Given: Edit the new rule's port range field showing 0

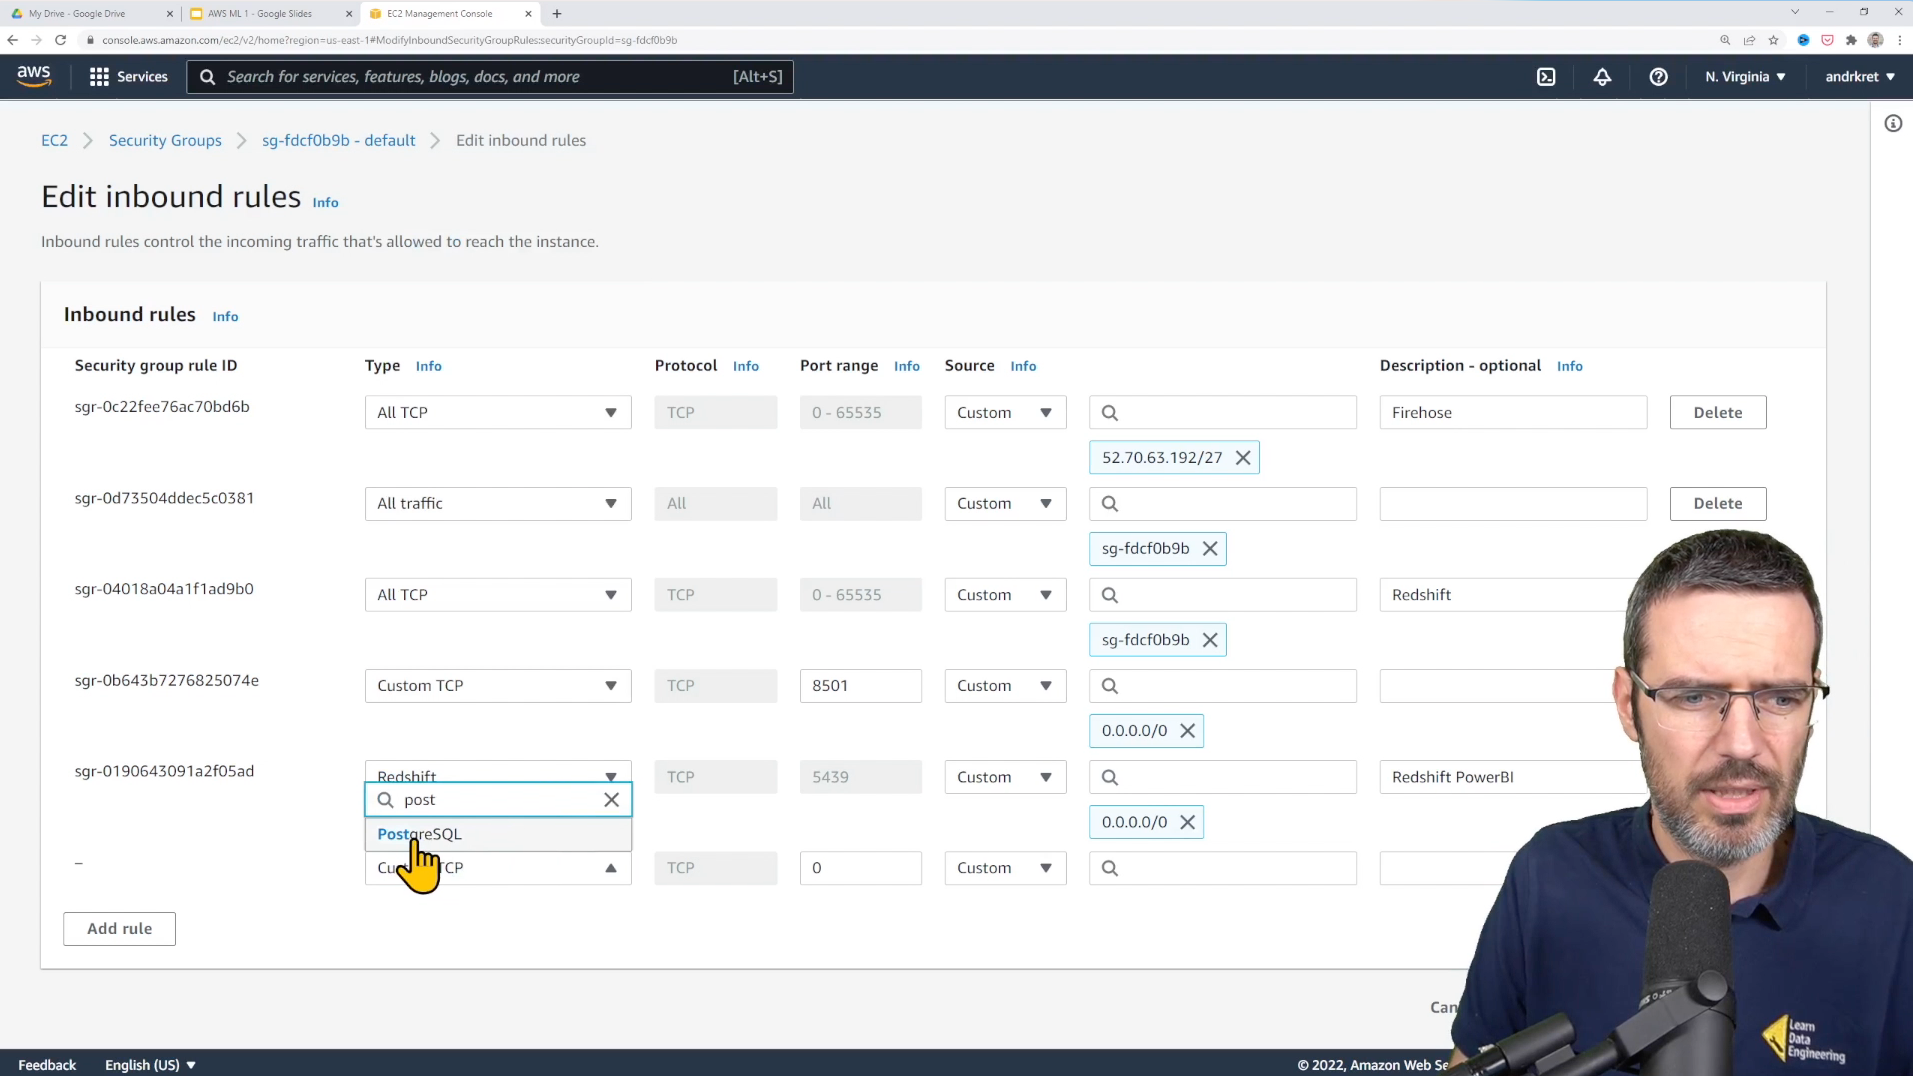Looking at the screenshot, I should click(860, 868).
